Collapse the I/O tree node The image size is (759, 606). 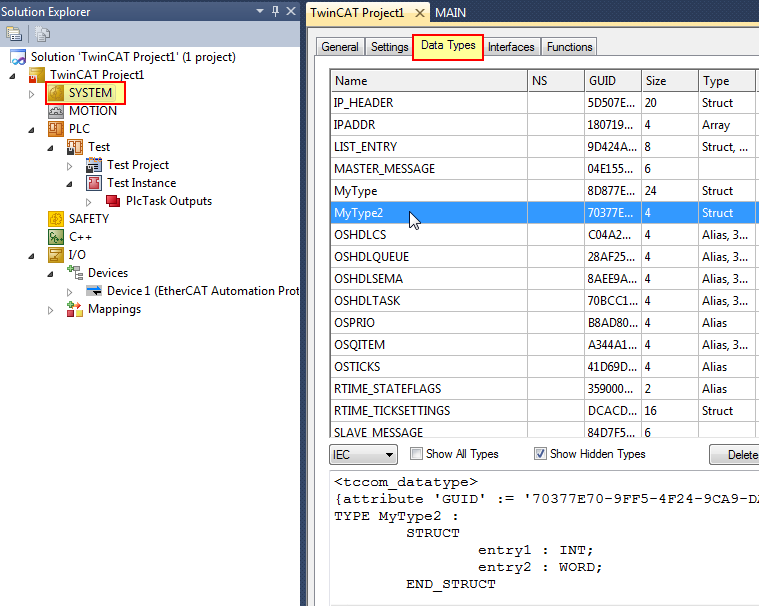31,256
